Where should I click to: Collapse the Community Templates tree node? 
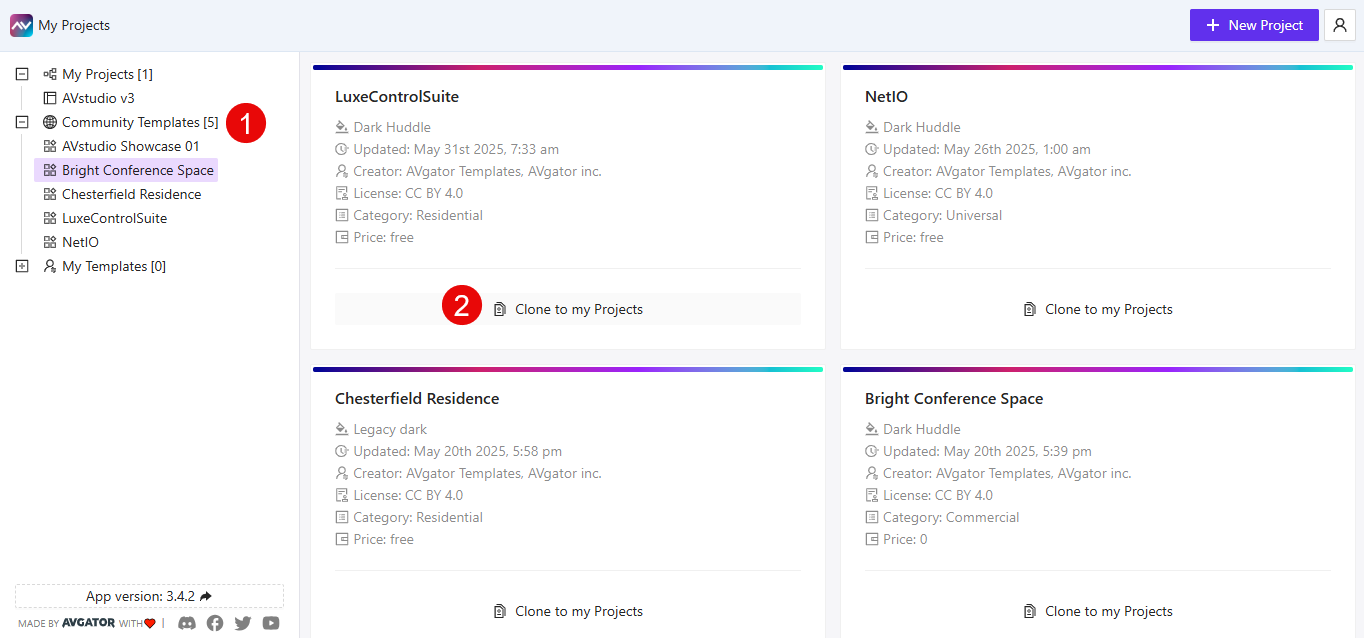(20, 122)
